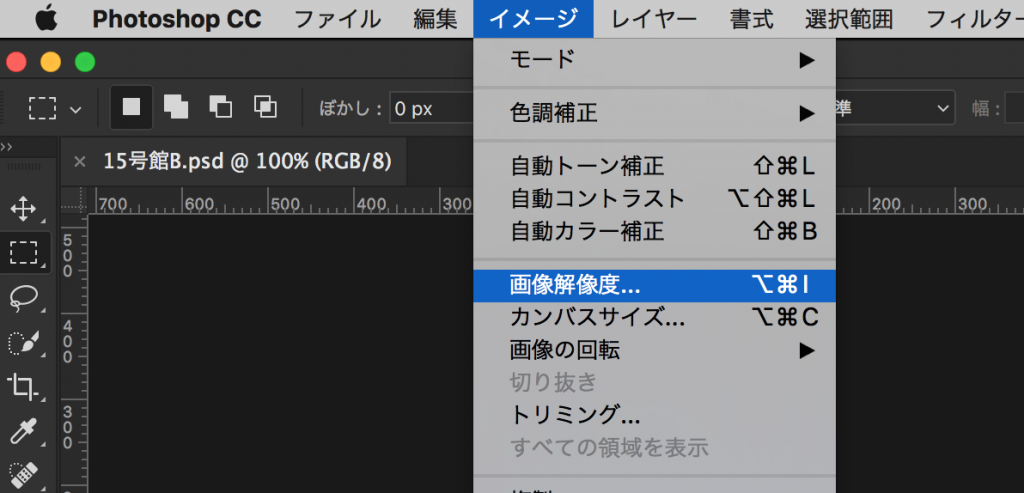Open the Apple menu

(x=47, y=19)
